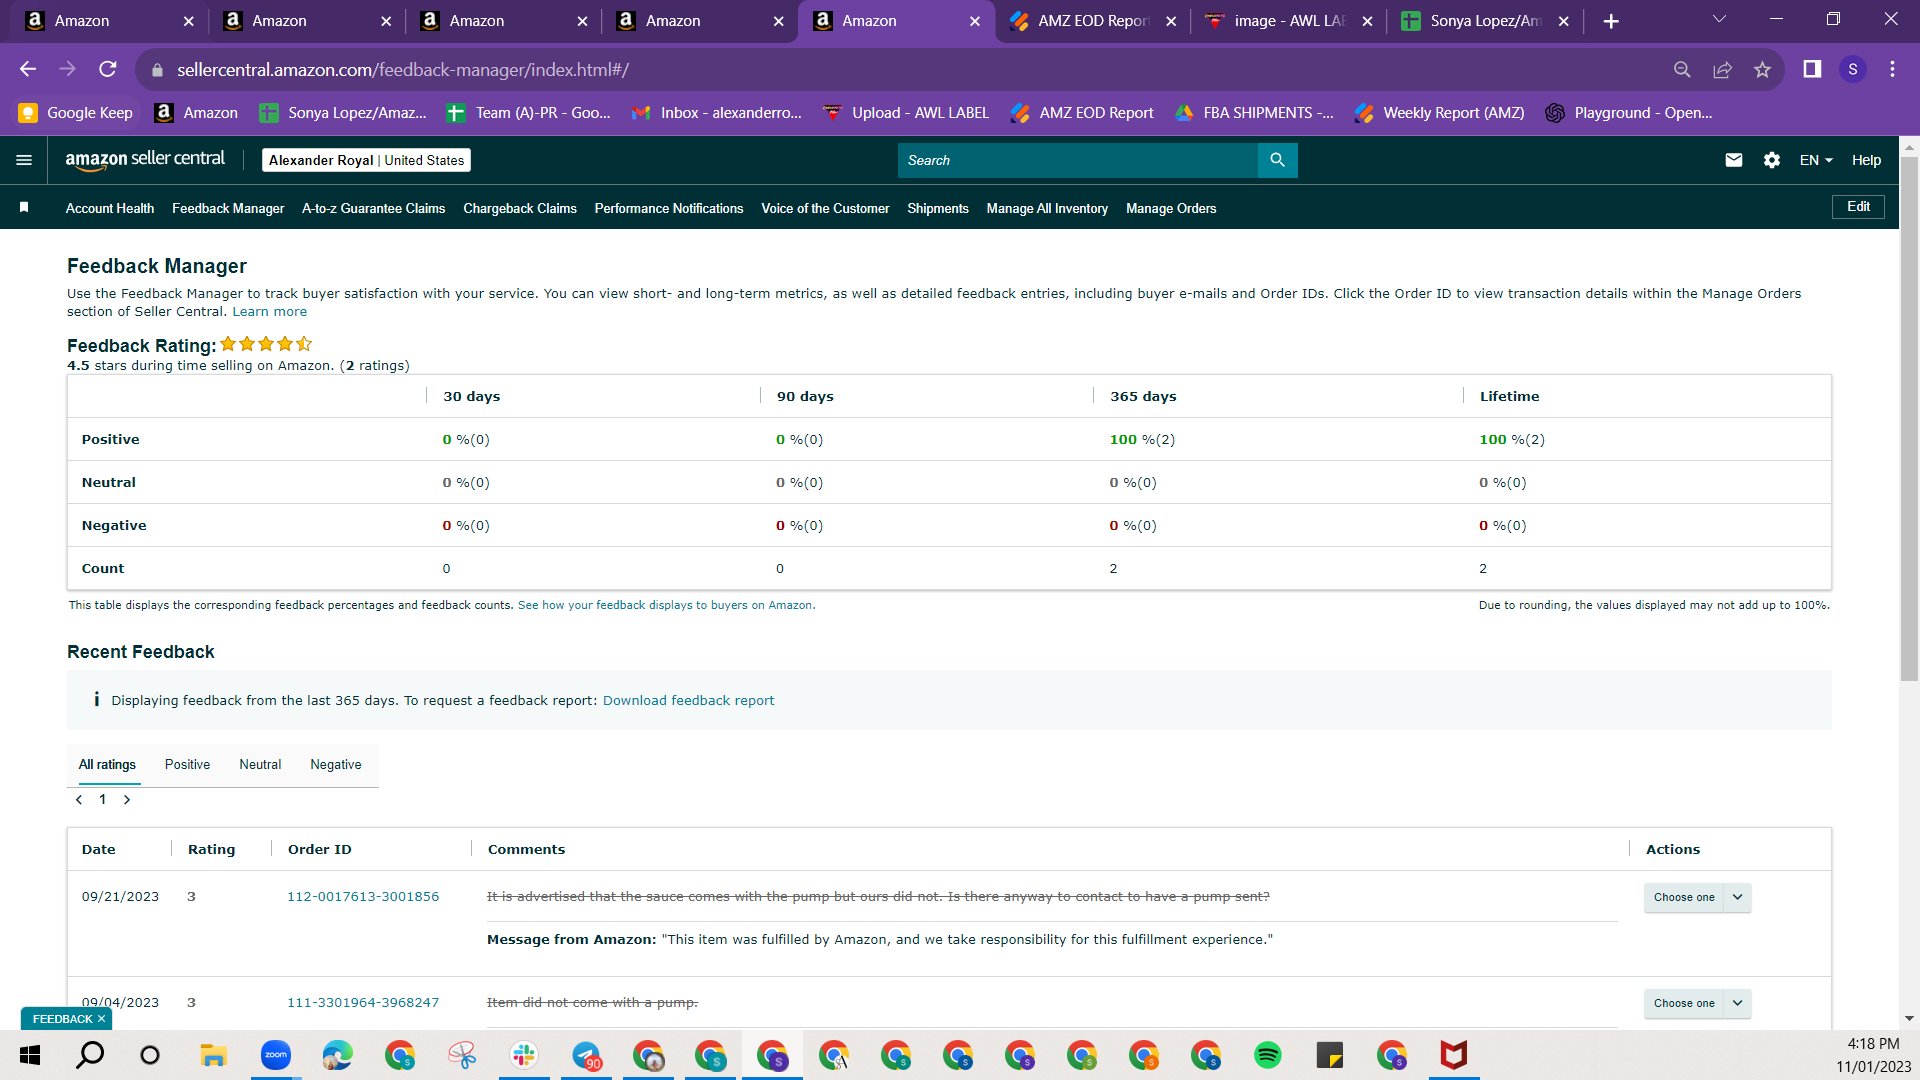Open the Help link in the header
Screen dimensions: 1920x1080
(1866, 160)
